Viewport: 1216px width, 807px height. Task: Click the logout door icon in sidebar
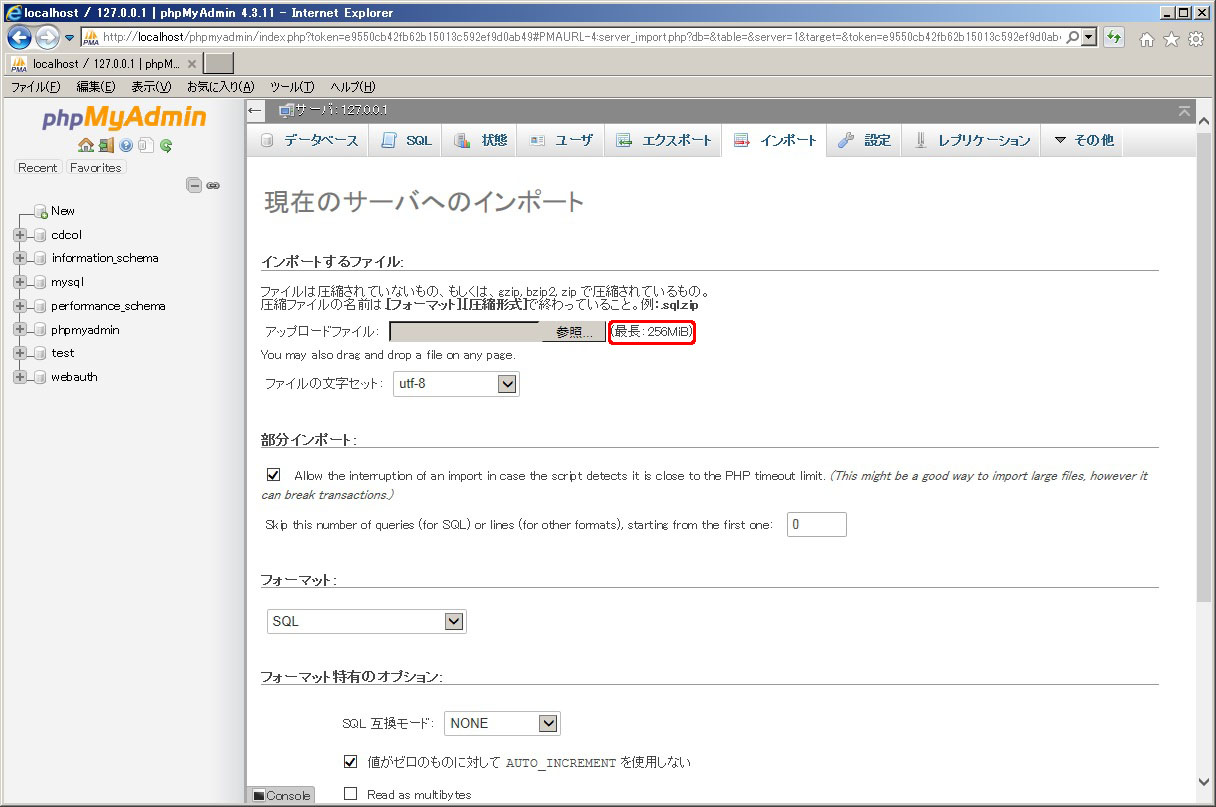106,145
